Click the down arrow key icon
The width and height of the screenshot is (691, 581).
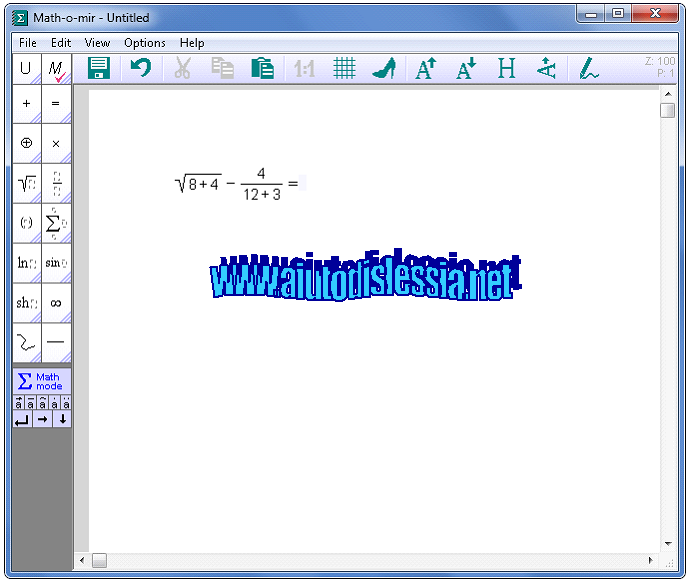pyautogui.click(x=63, y=420)
